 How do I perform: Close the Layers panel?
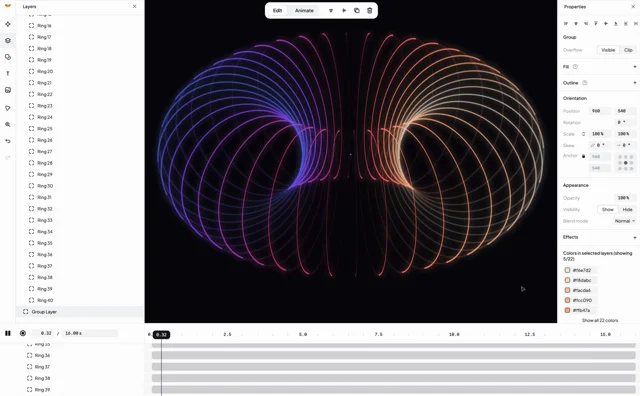135,7
